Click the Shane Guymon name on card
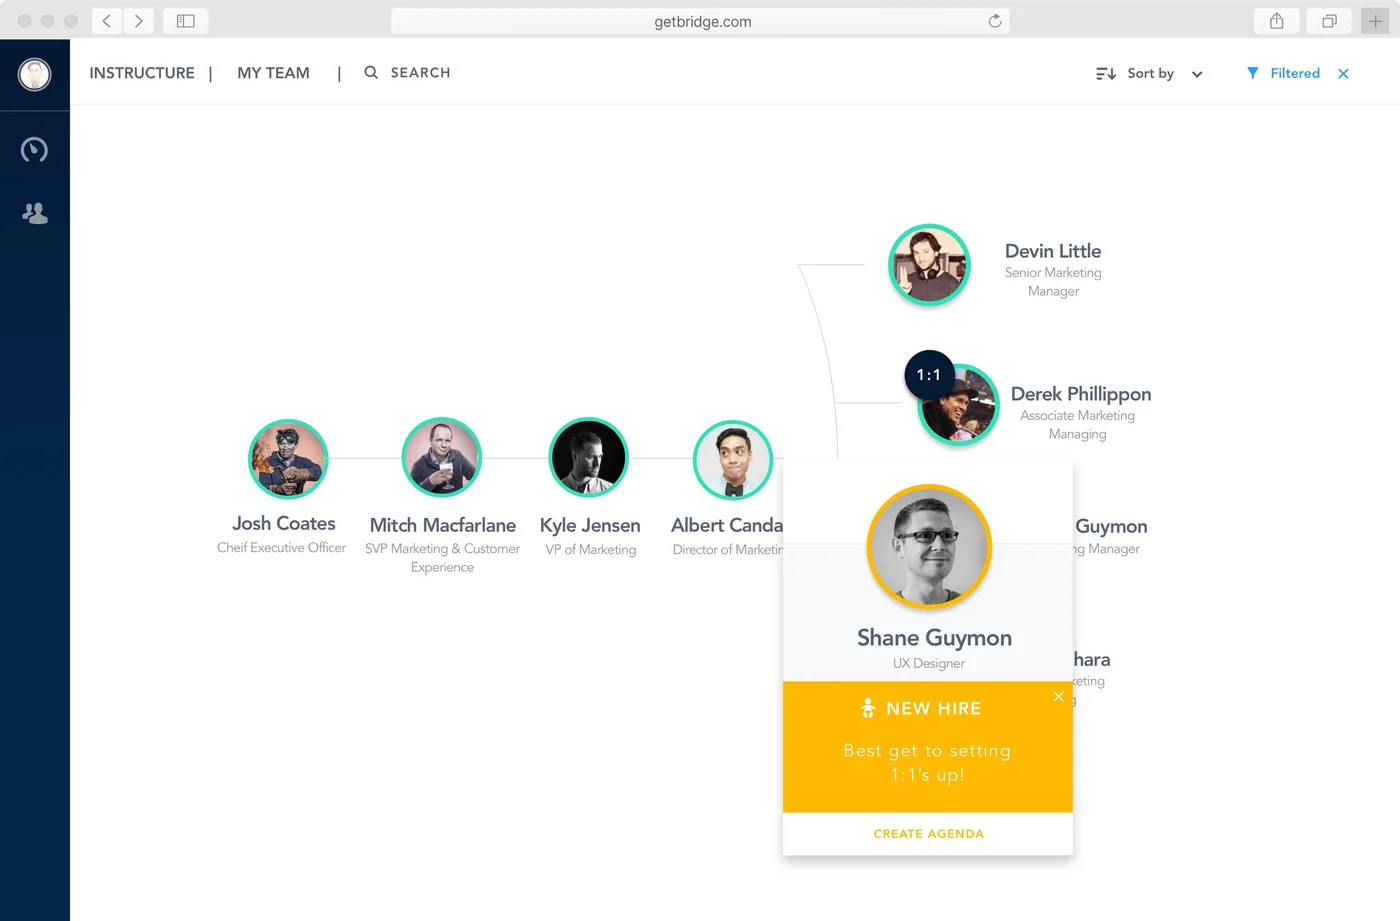Screen dimensions: 1400x921 934,638
